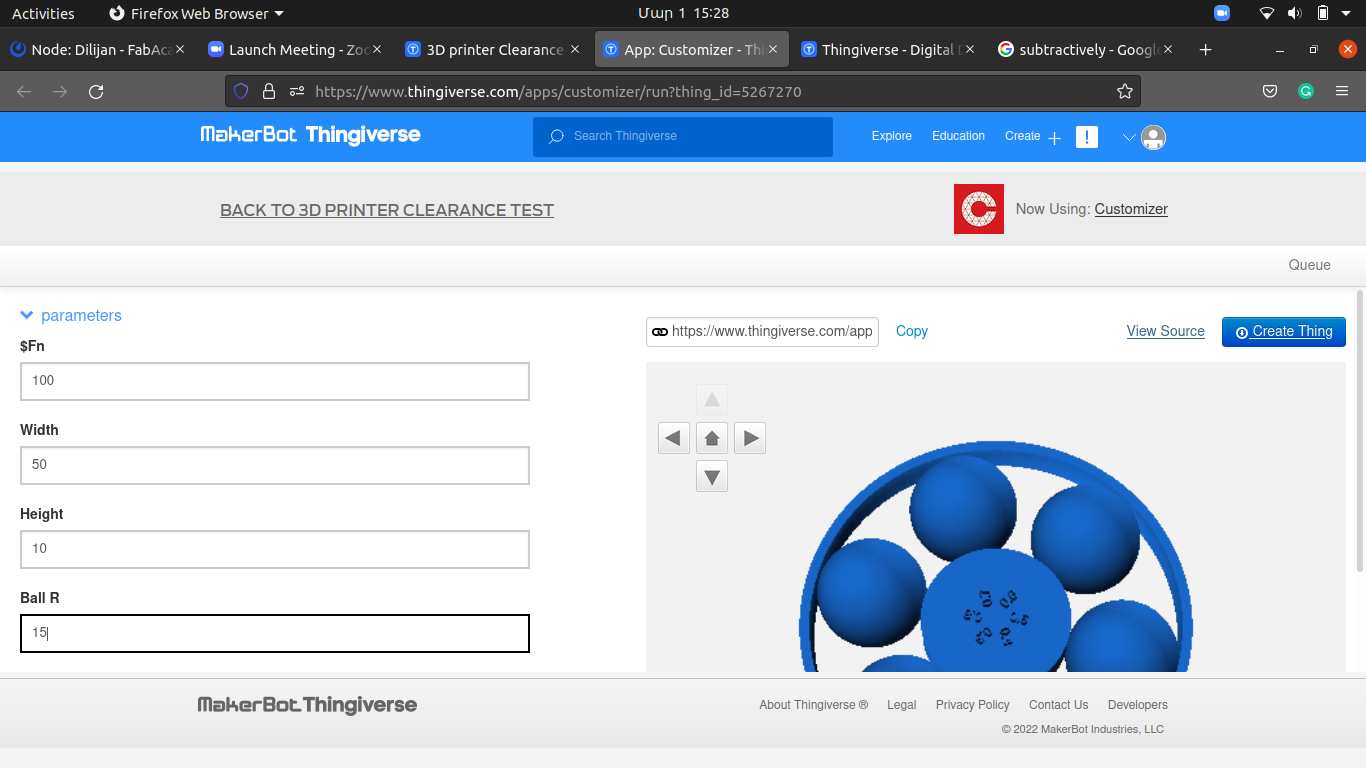Open About Thingiverse footer link
The image size is (1366, 768).
click(814, 705)
